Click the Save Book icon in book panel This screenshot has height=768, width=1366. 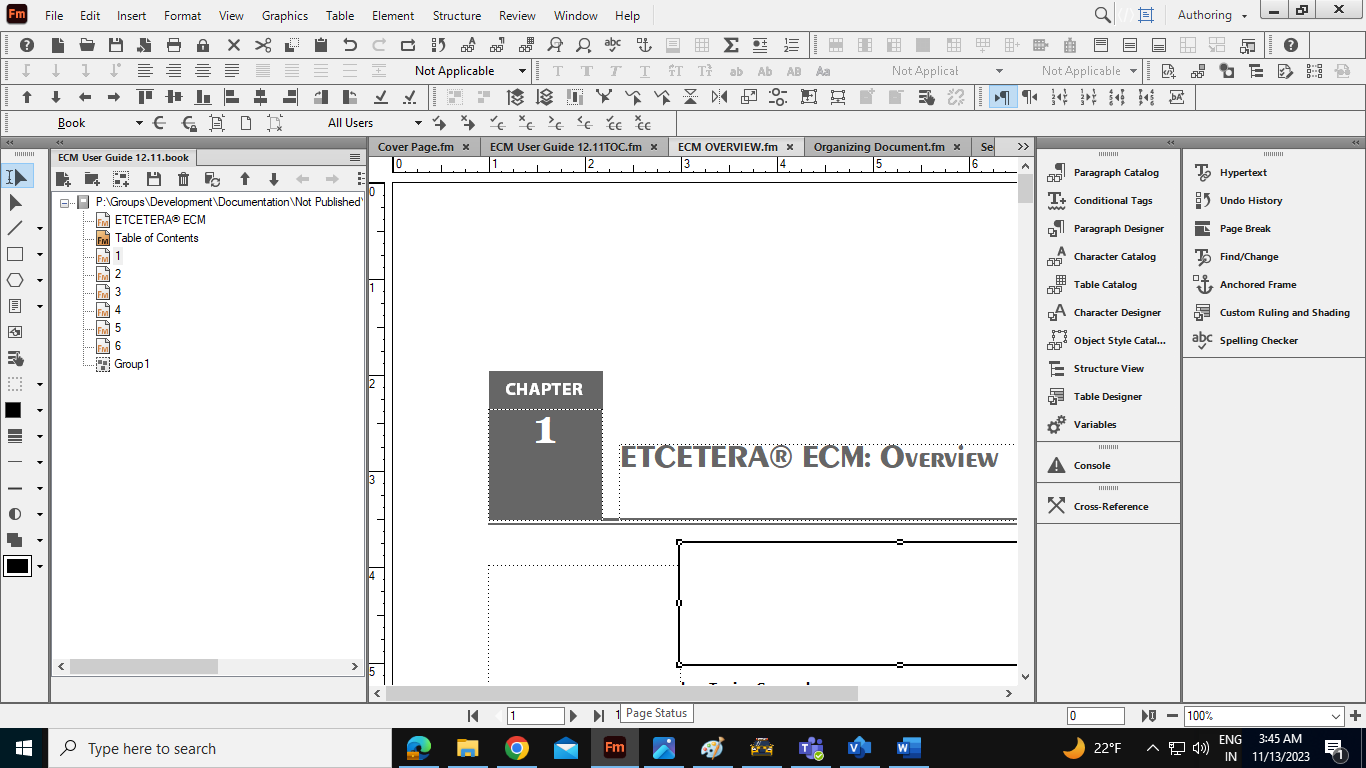tap(153, 179)
